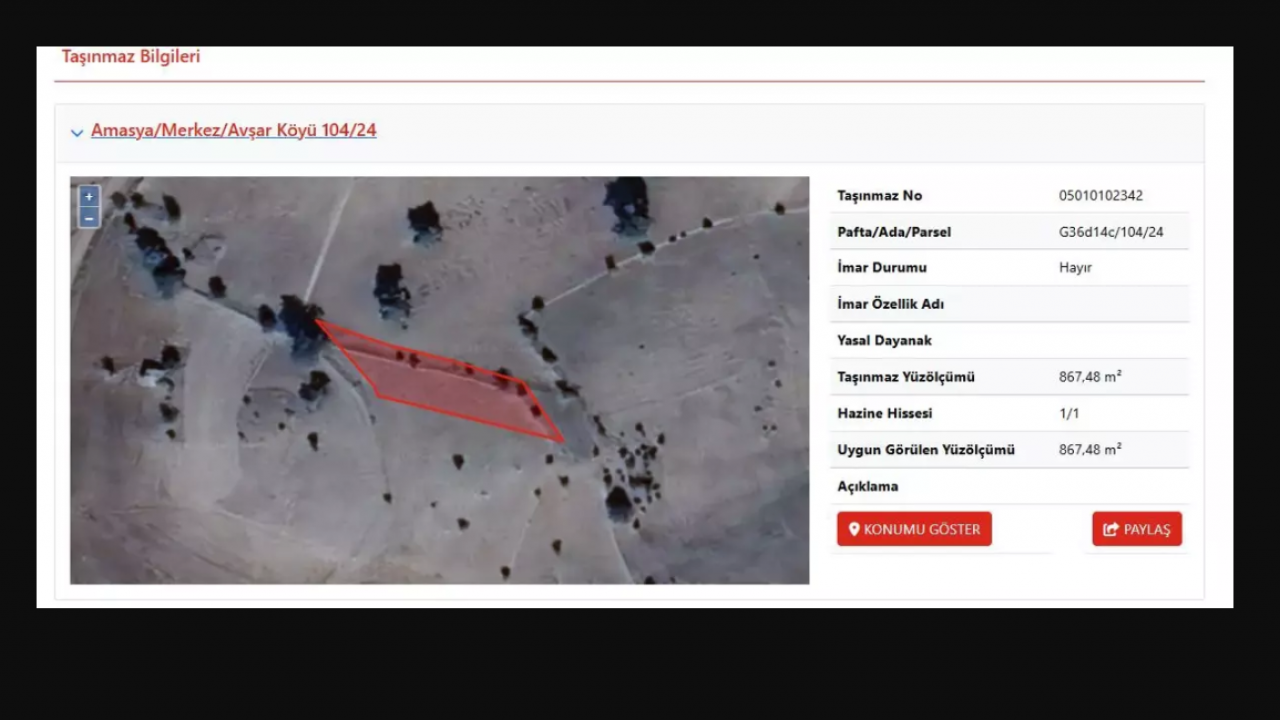Click the Yasal Dayanak row label
This screenshot has height=720, width=1280.
click(x=884, y=341)
